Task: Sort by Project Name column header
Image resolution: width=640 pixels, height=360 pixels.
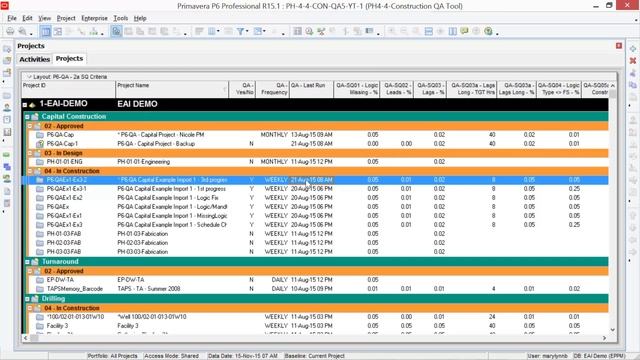Action: [172, 89]
